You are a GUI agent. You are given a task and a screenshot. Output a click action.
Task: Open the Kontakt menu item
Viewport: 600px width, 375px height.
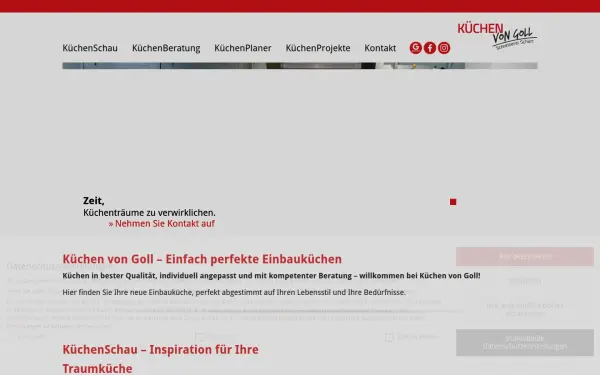(x=380, y=48)
